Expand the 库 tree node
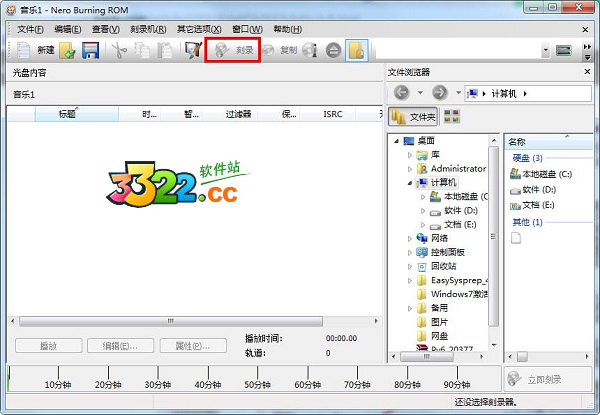 pyautogui.click(x=410, y=155)
